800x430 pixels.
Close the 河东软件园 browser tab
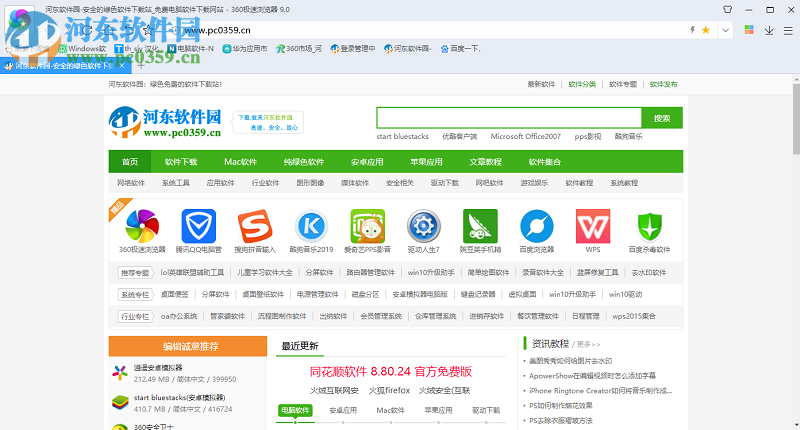click(x=121, y=66)
